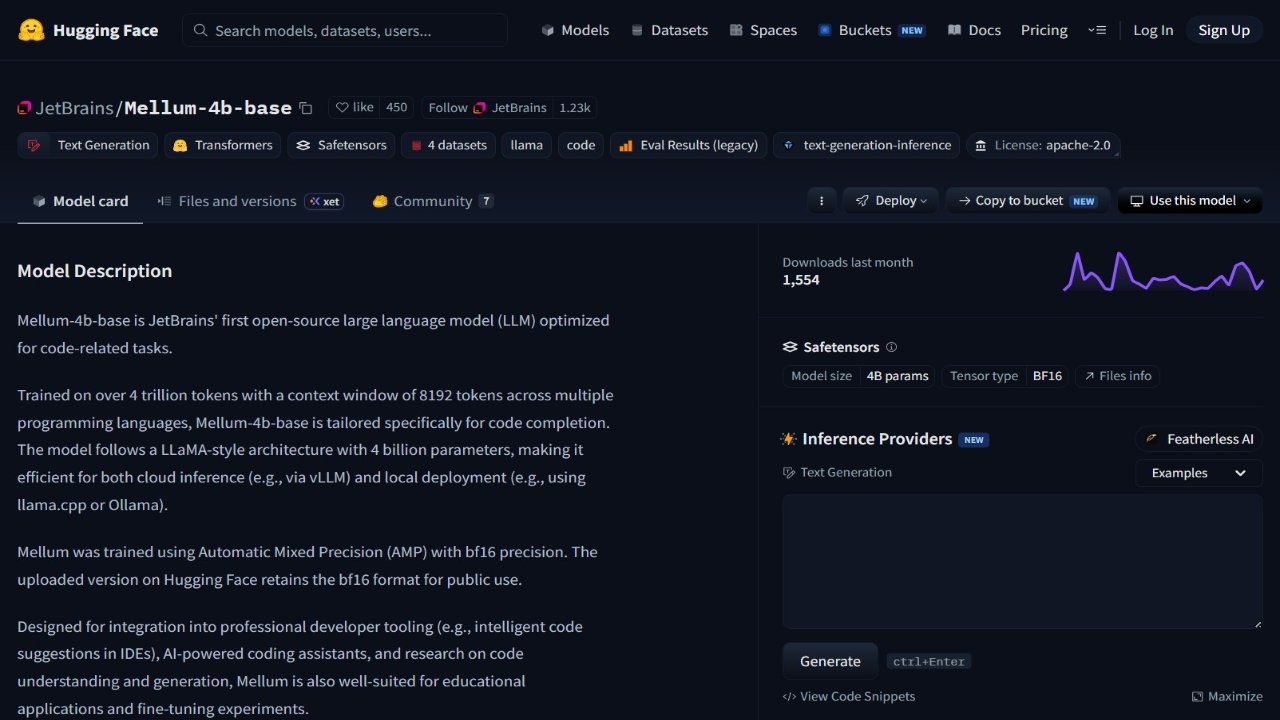Click the text generation input area
The height and width of the screenshot is (720, 1280).
(x=1022, y=561)
